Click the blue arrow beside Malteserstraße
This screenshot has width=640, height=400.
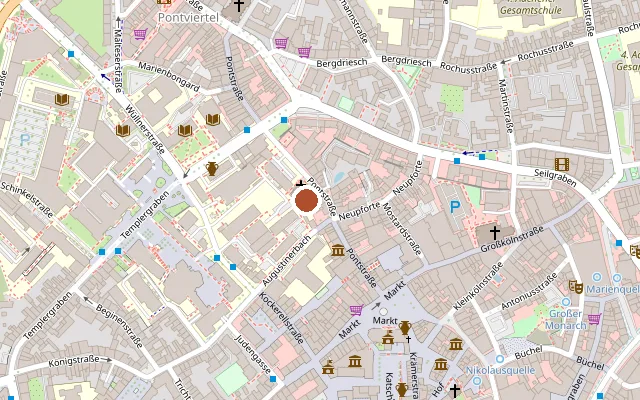(105, 76)
